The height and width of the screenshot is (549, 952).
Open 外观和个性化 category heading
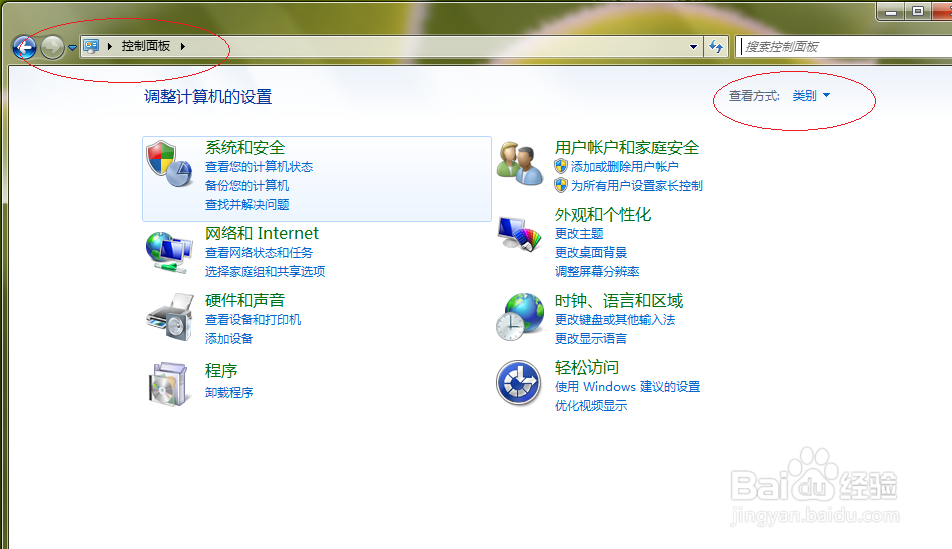603,214
